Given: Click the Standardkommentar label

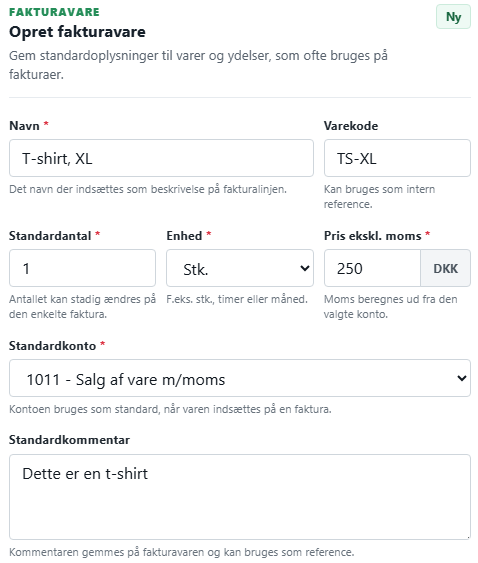Looking at the screenshot, I should coord(69,440).
